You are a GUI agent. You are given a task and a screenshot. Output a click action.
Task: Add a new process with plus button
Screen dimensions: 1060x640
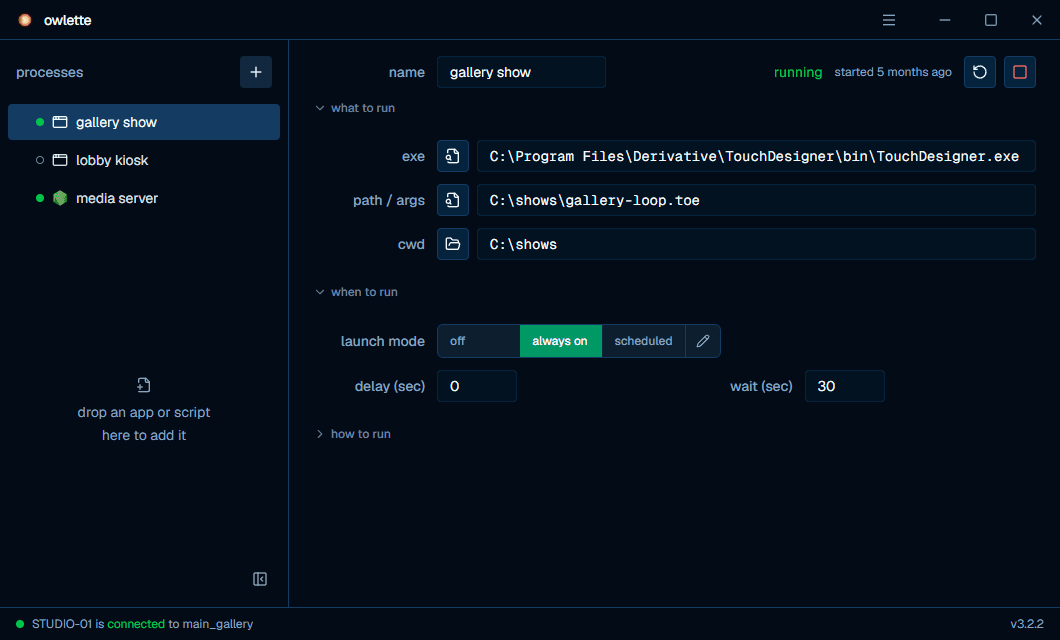coord(256,72)
